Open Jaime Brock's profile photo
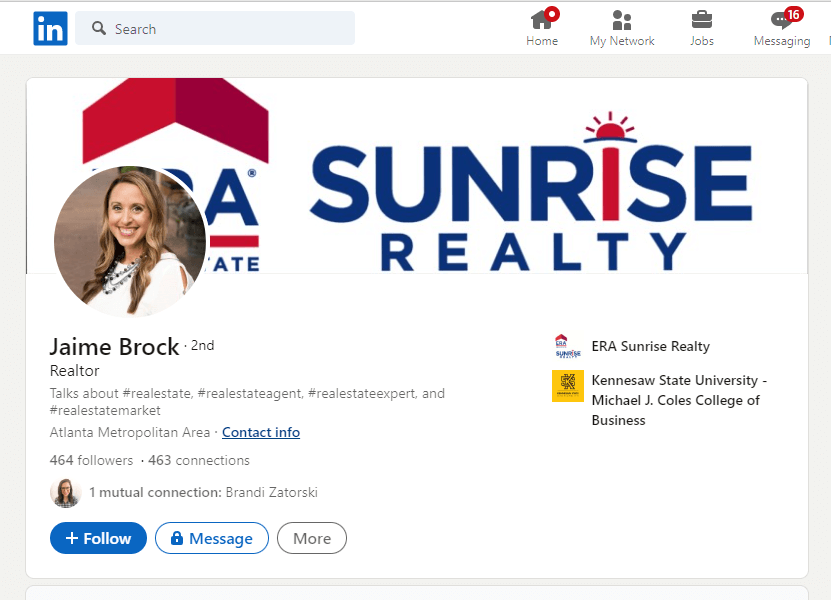Image resolution: width=831 pixels, height=600 pixels. [130, 238]
